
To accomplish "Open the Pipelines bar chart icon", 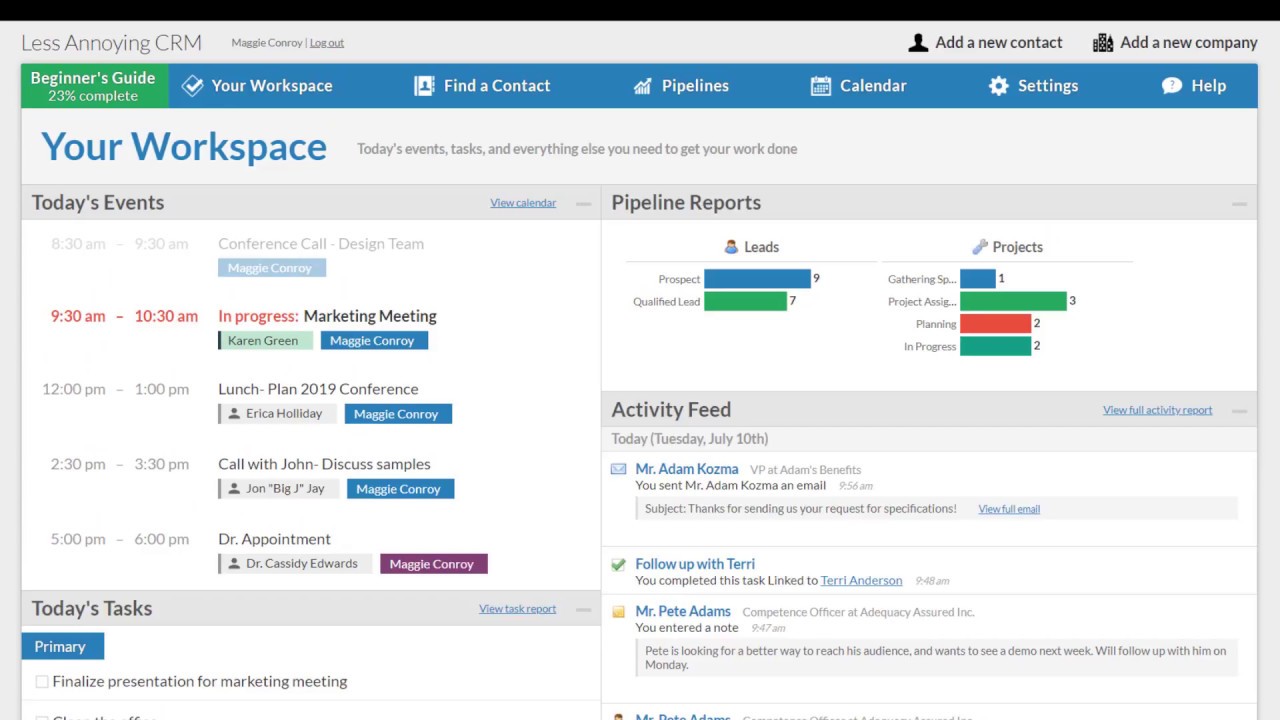I will [x=642, y=85].
